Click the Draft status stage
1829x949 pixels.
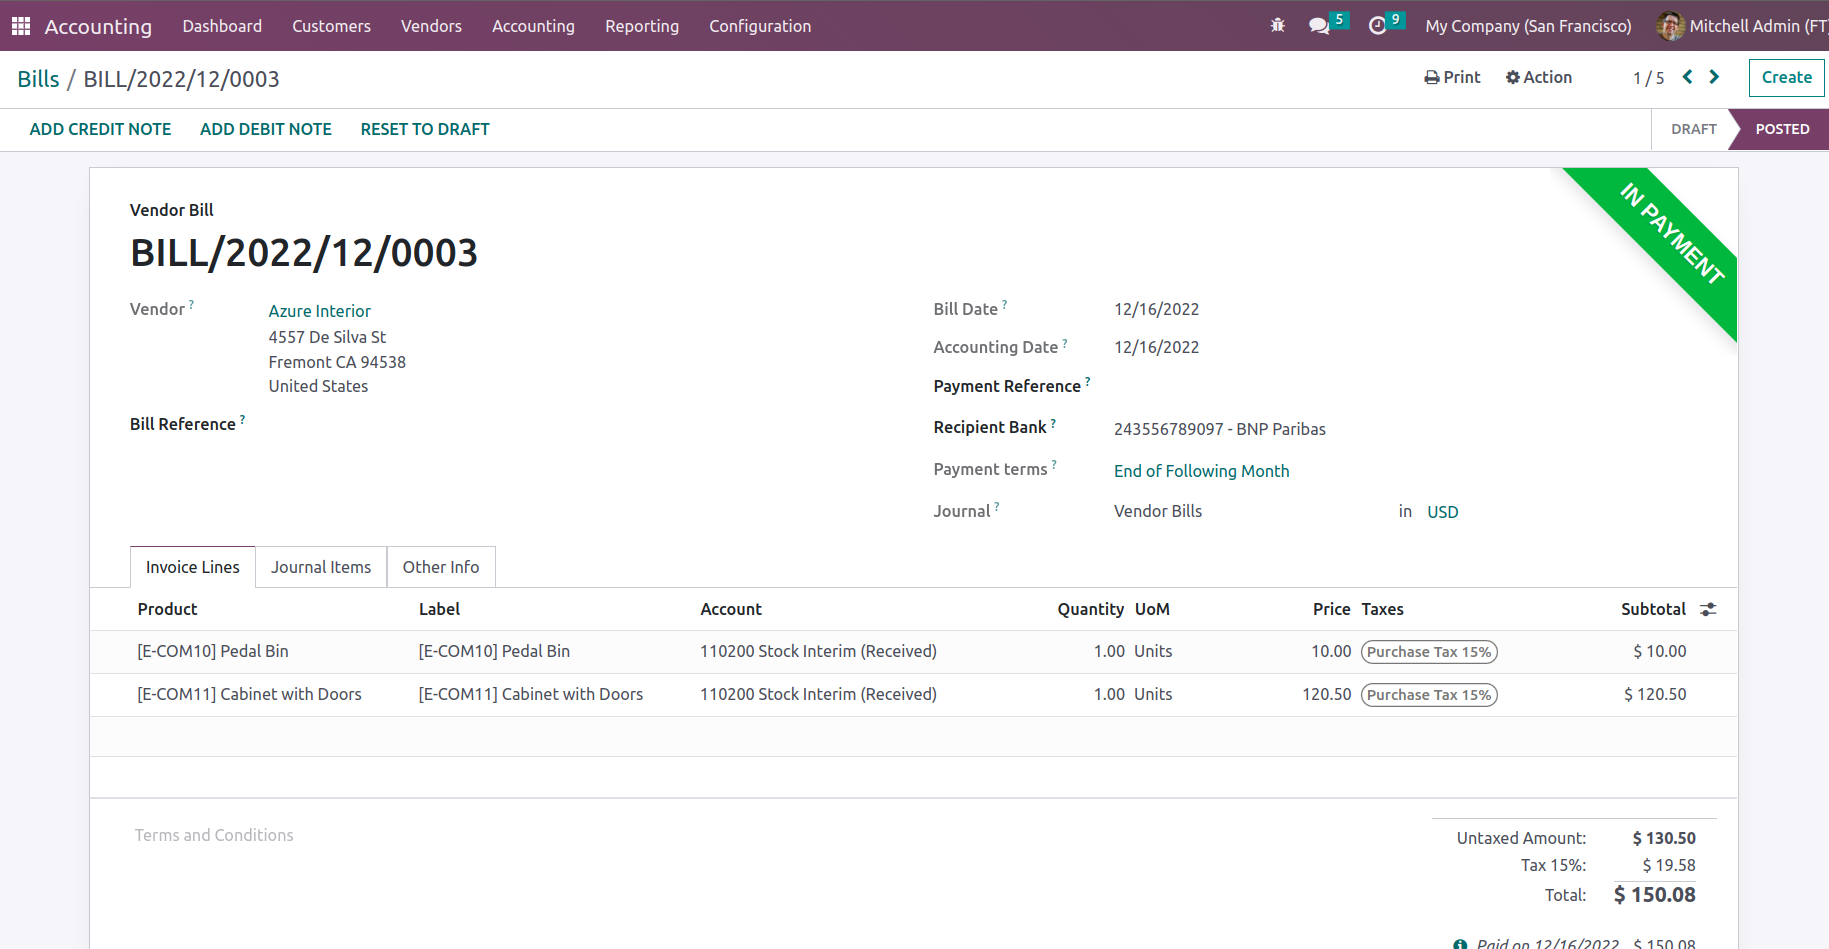click(x=1693, y=129)
